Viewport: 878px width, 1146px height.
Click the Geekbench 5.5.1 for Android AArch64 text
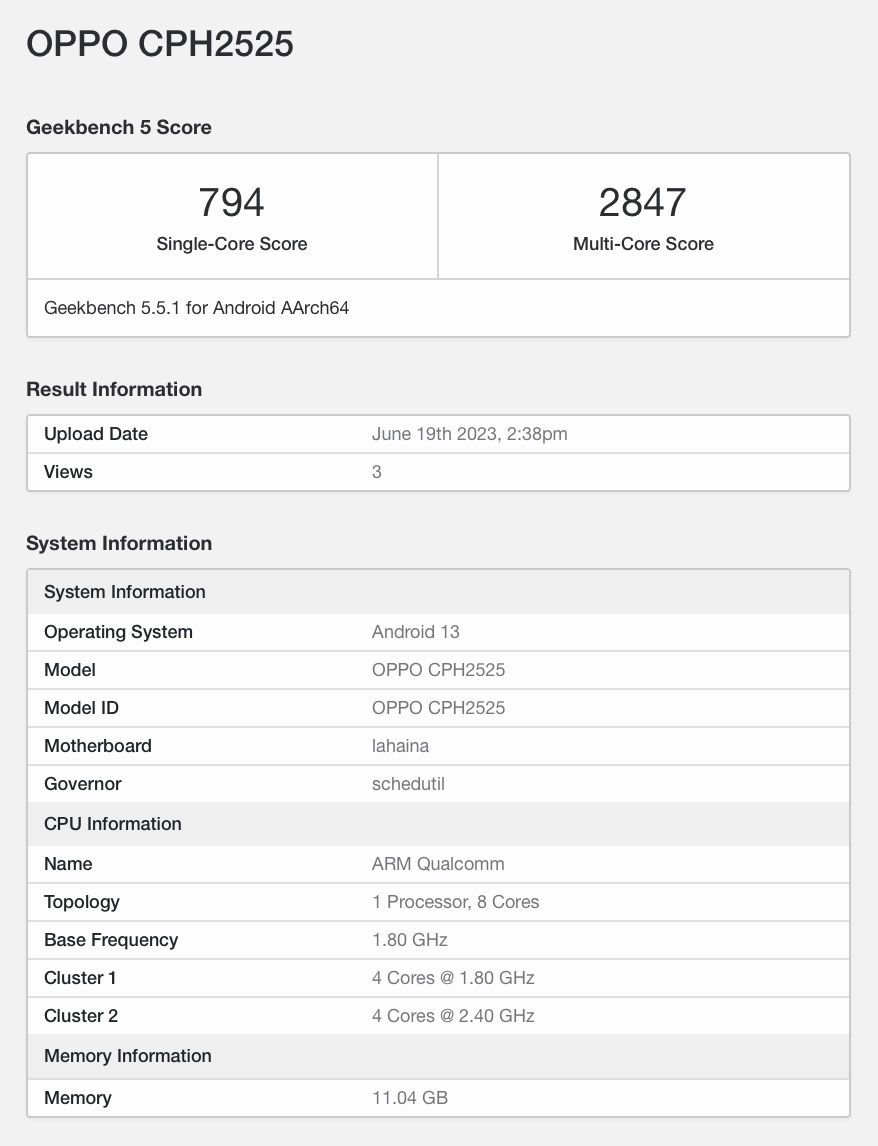[197, 307]
